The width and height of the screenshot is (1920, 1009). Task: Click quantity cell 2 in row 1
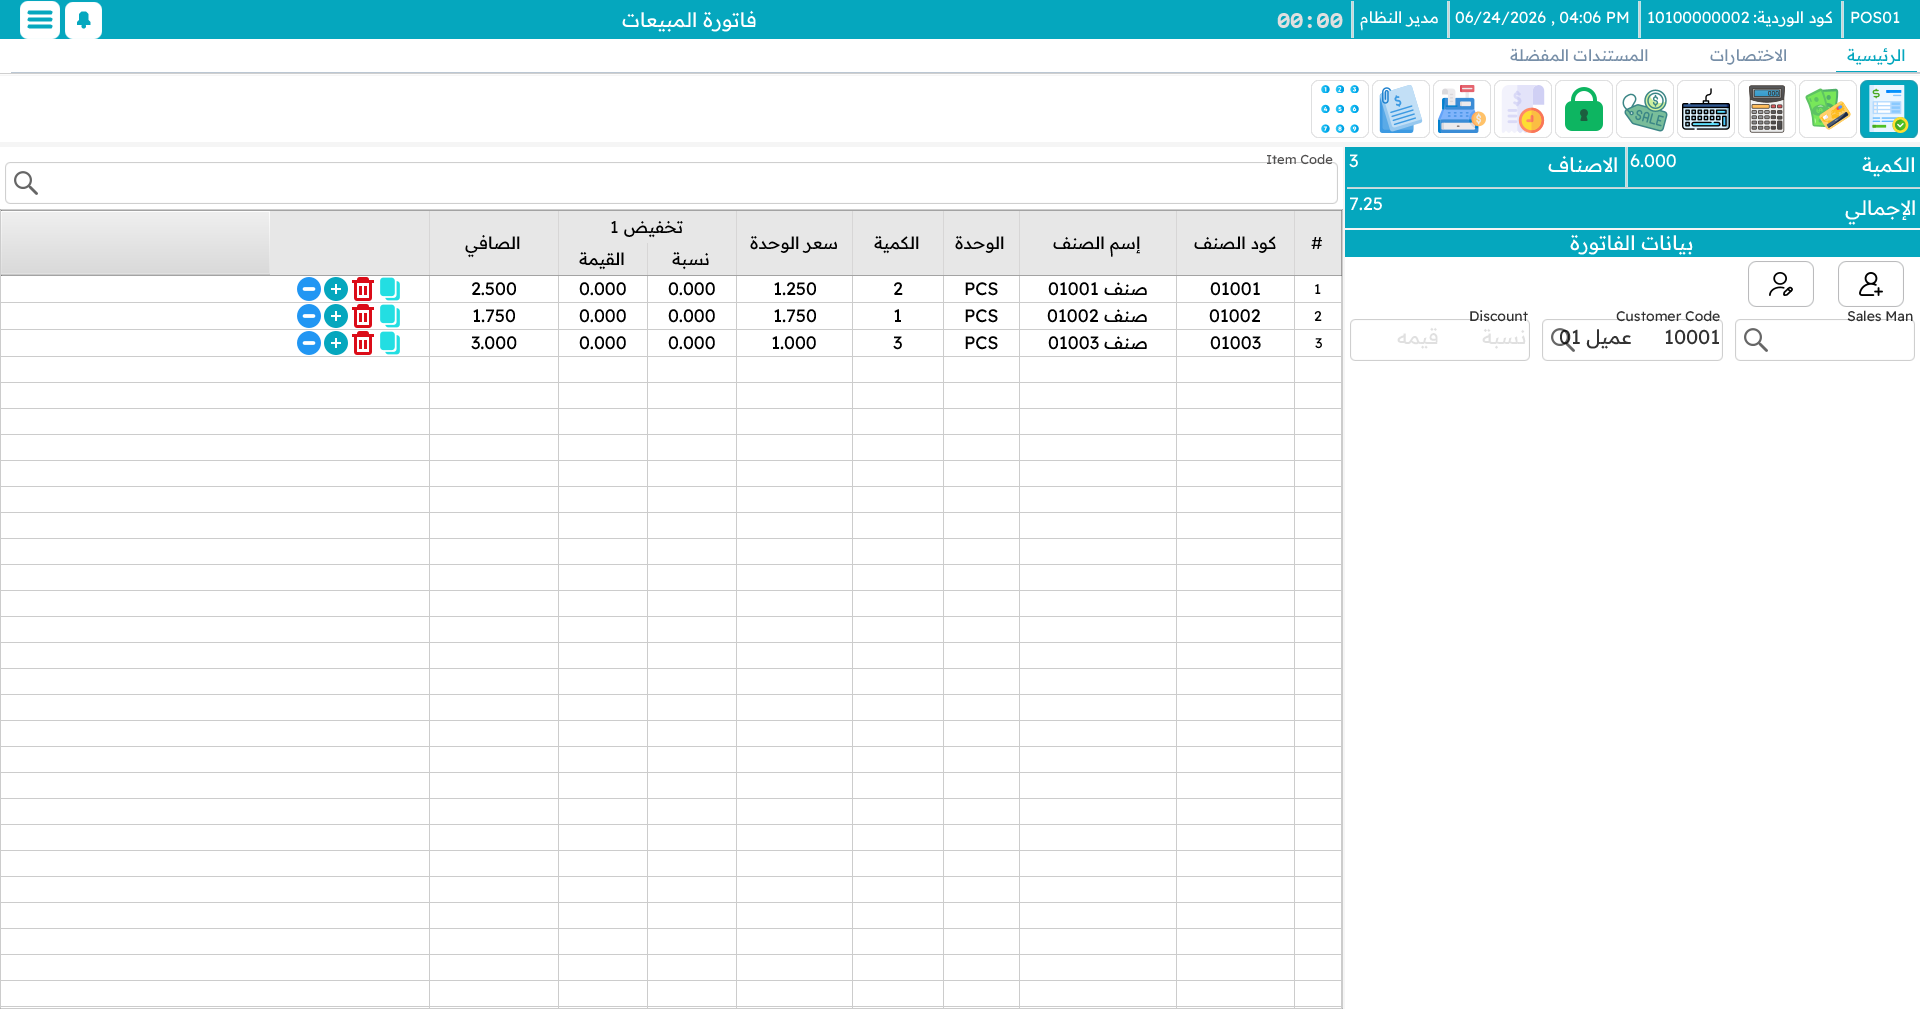(897, 289)
